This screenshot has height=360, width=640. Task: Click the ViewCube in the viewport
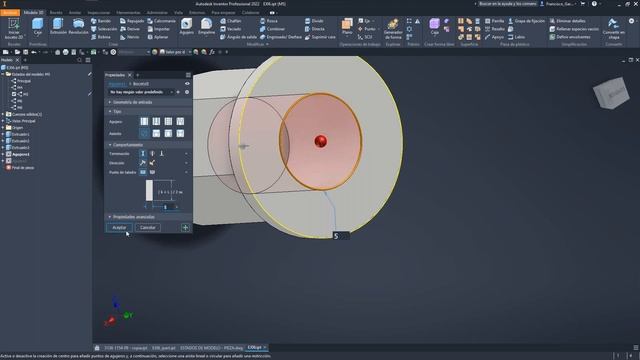click(x=611, y=93)
